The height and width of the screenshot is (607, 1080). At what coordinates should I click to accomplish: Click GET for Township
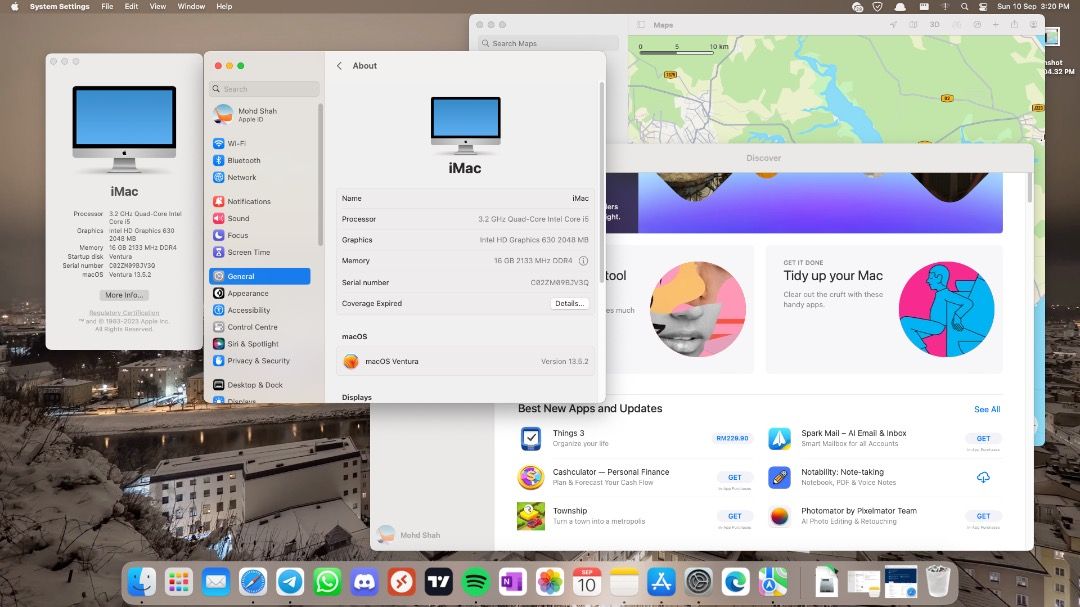(735, 516)
